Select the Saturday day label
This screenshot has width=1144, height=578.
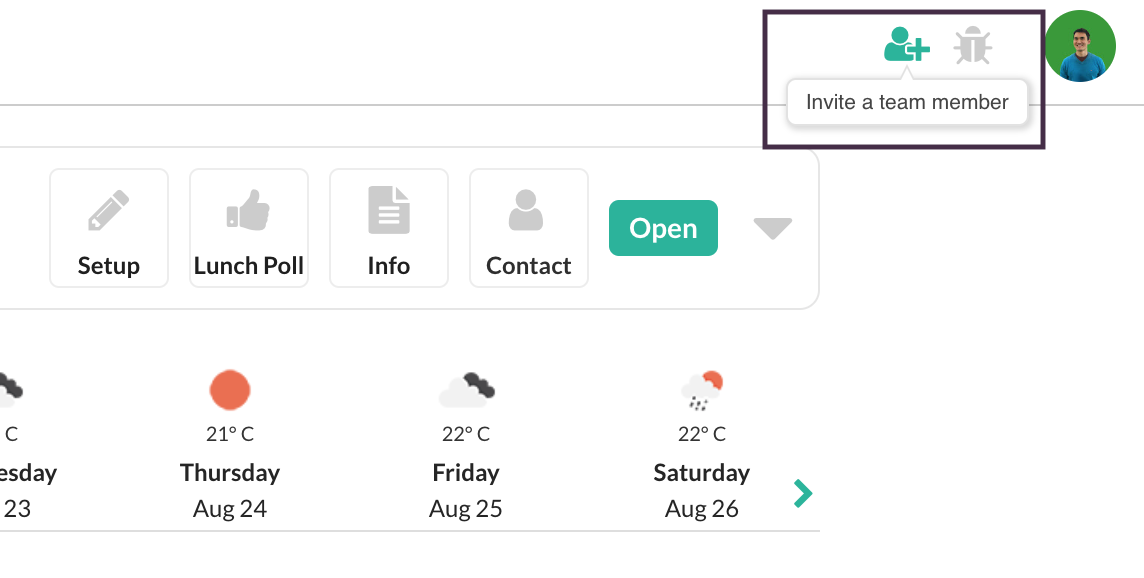pyautogui.click(x=701, y=472)
